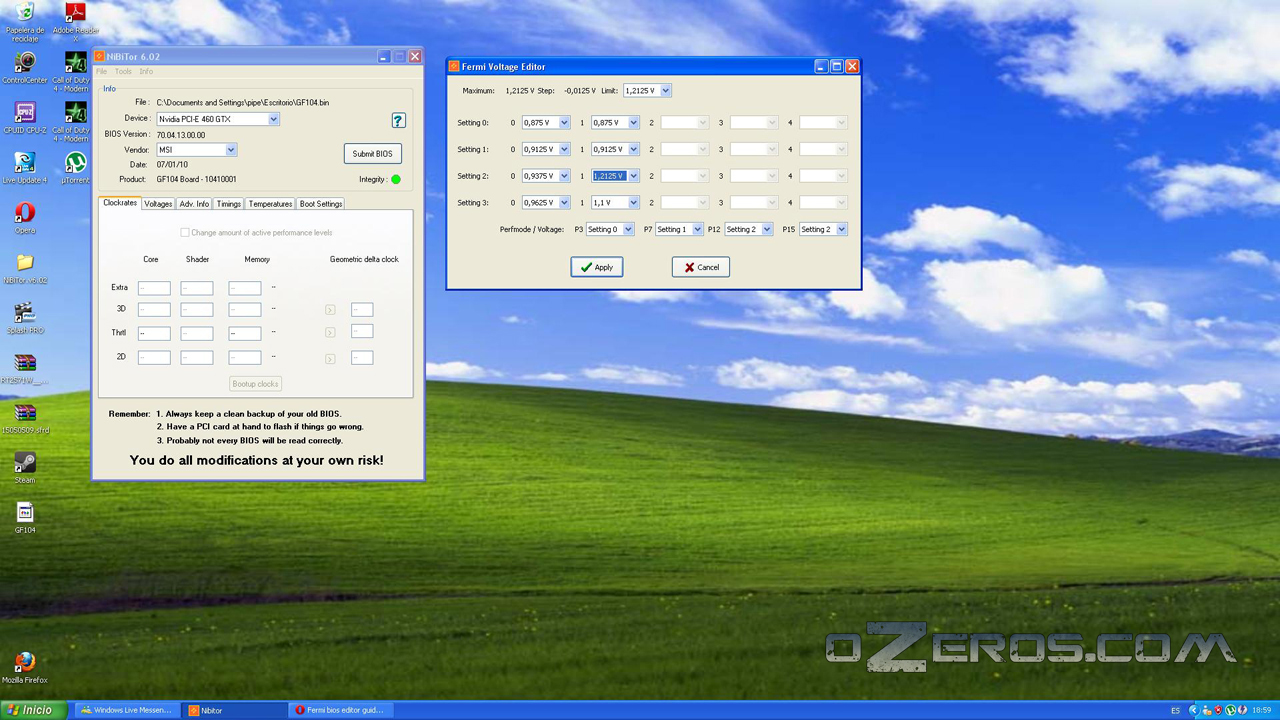
Task: Open the Inicio start menu
Action: pyautogui.click(x=33, y=710)
